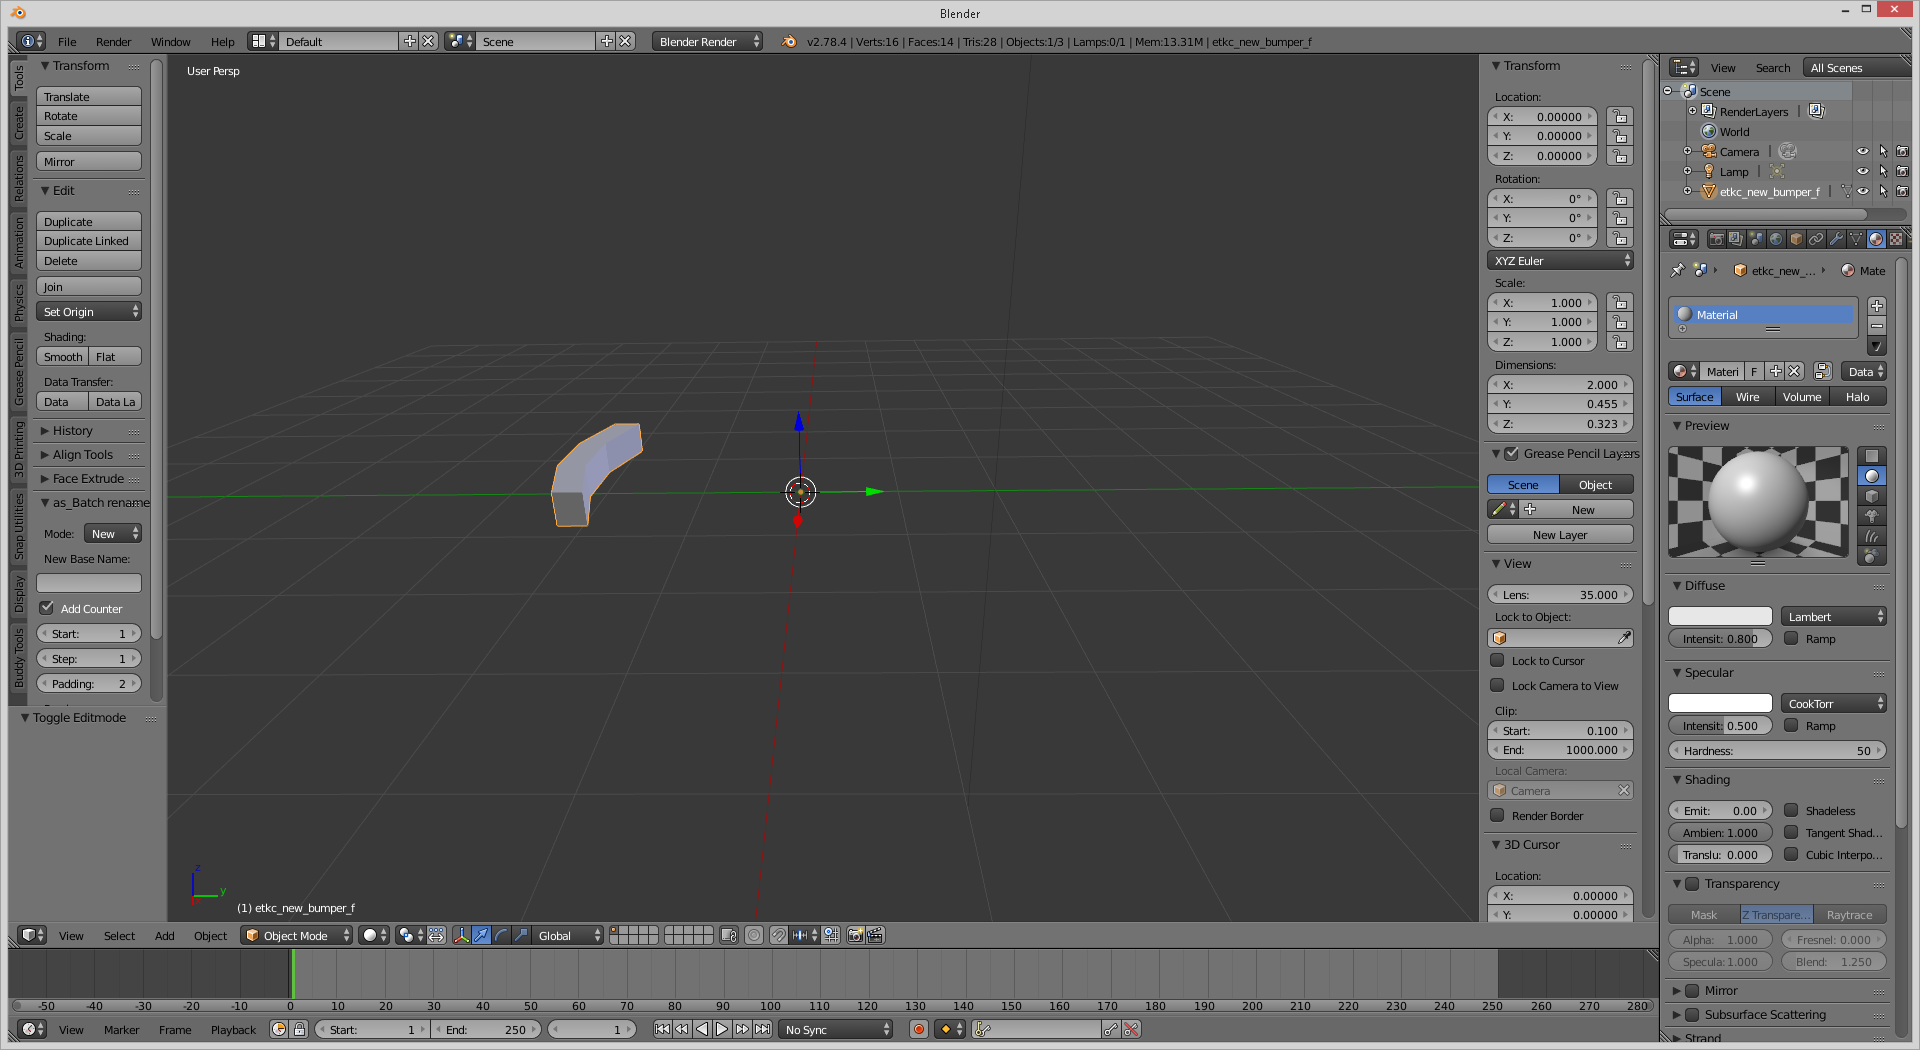Open the World properties tab icon
Viewport: 1920px width, 1050px height.
1776,239
